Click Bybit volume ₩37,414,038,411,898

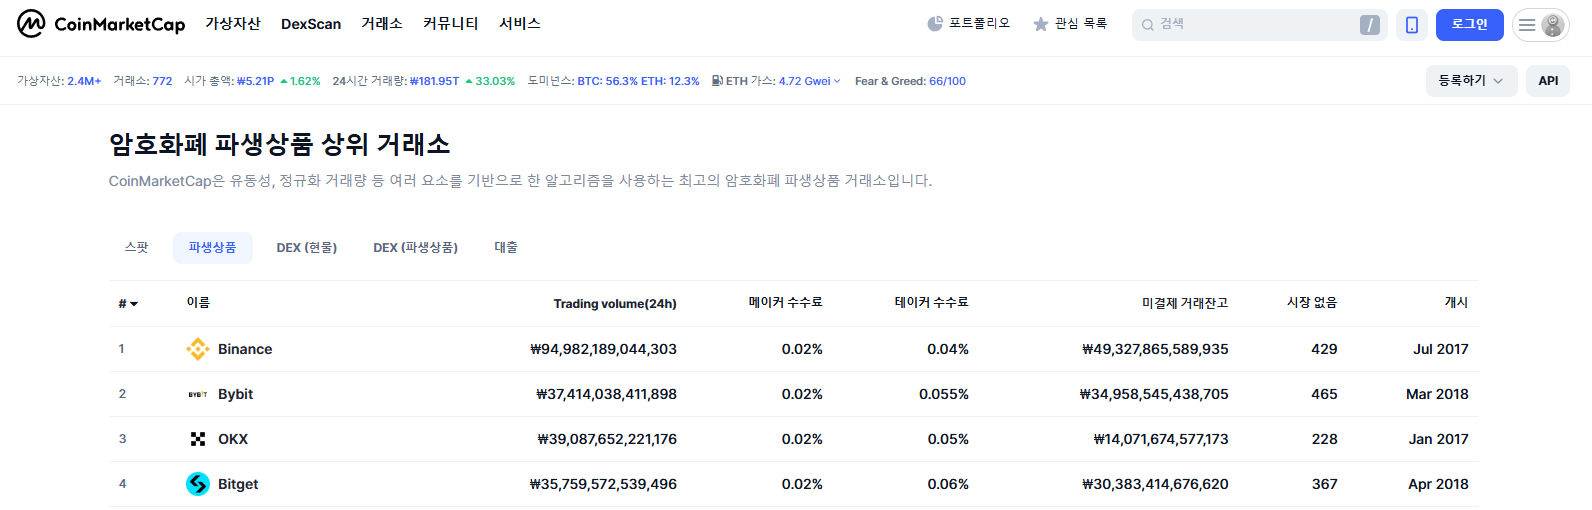pyautogui.click(x=606, y=394)
